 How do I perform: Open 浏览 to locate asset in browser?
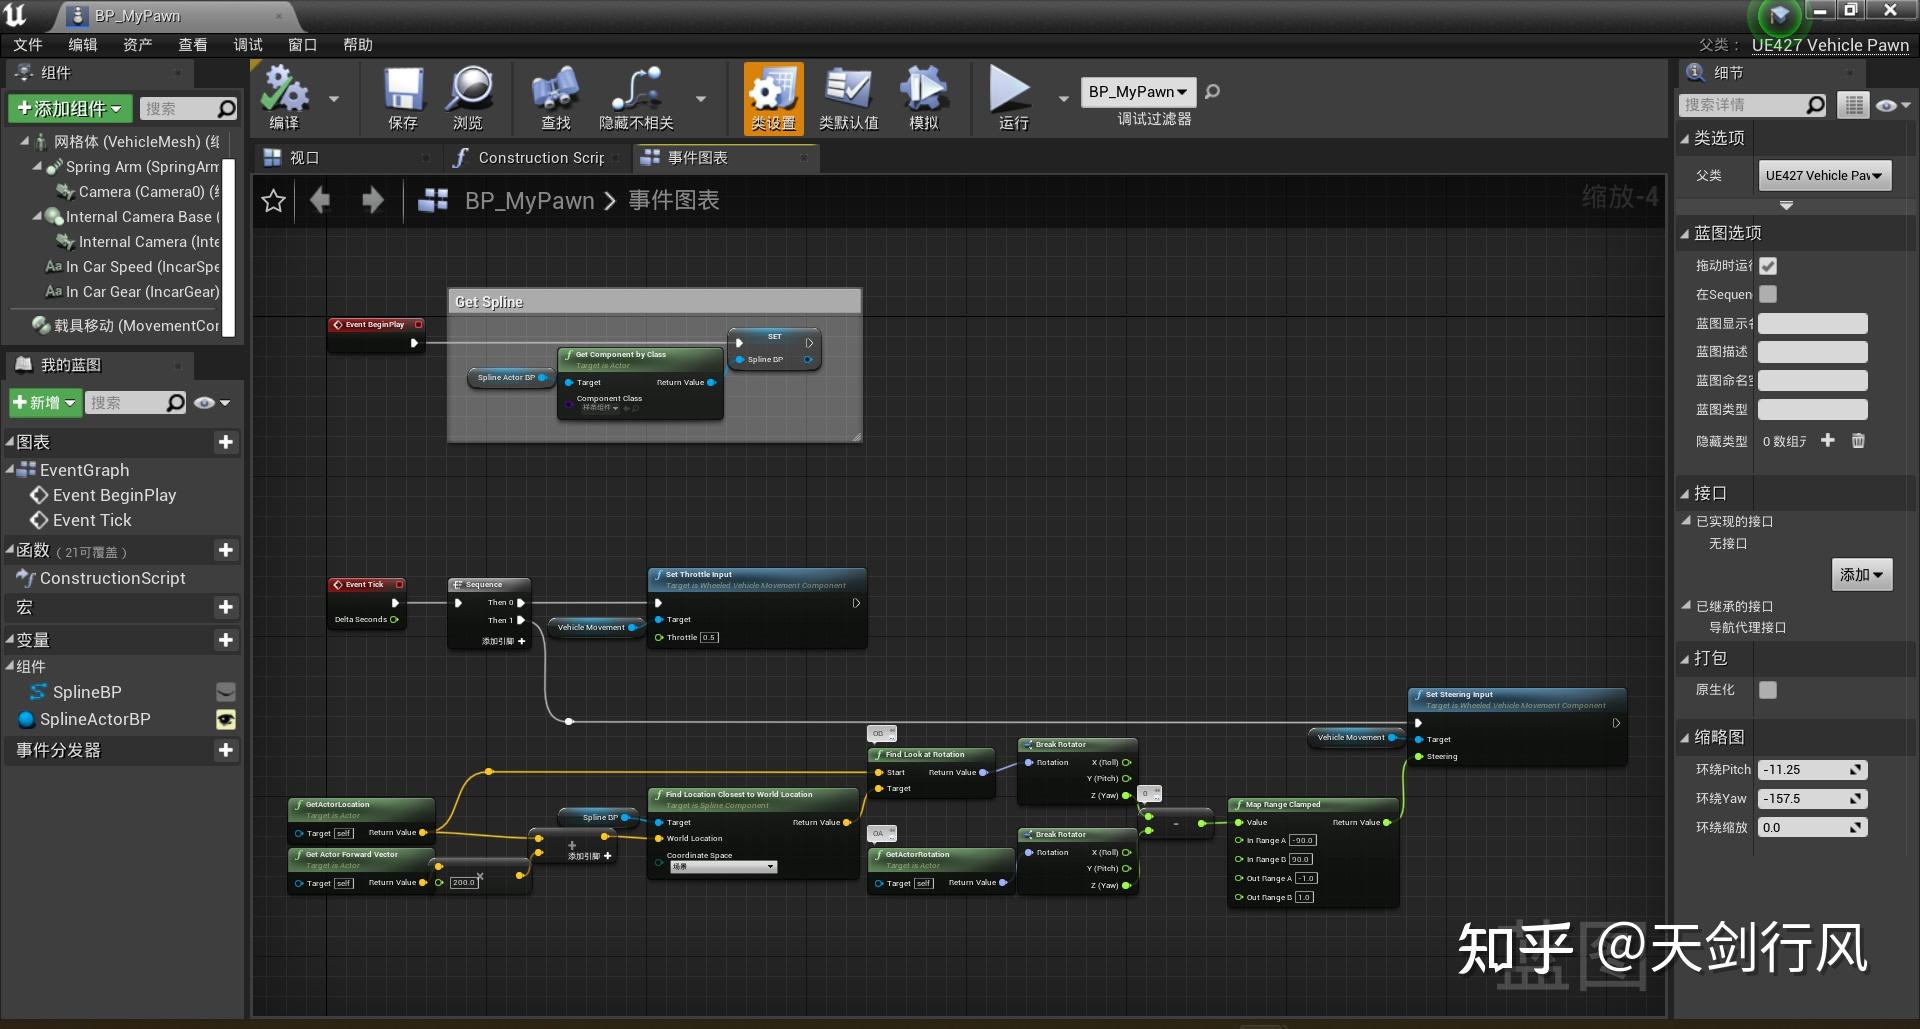[x=469, y=97]
